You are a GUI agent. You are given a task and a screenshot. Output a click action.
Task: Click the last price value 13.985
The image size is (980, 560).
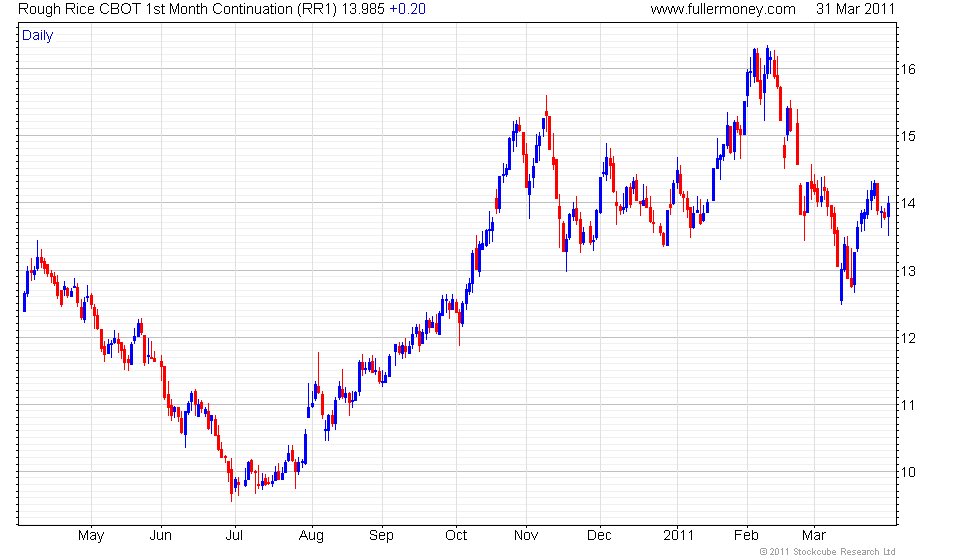tap(362, 9)
